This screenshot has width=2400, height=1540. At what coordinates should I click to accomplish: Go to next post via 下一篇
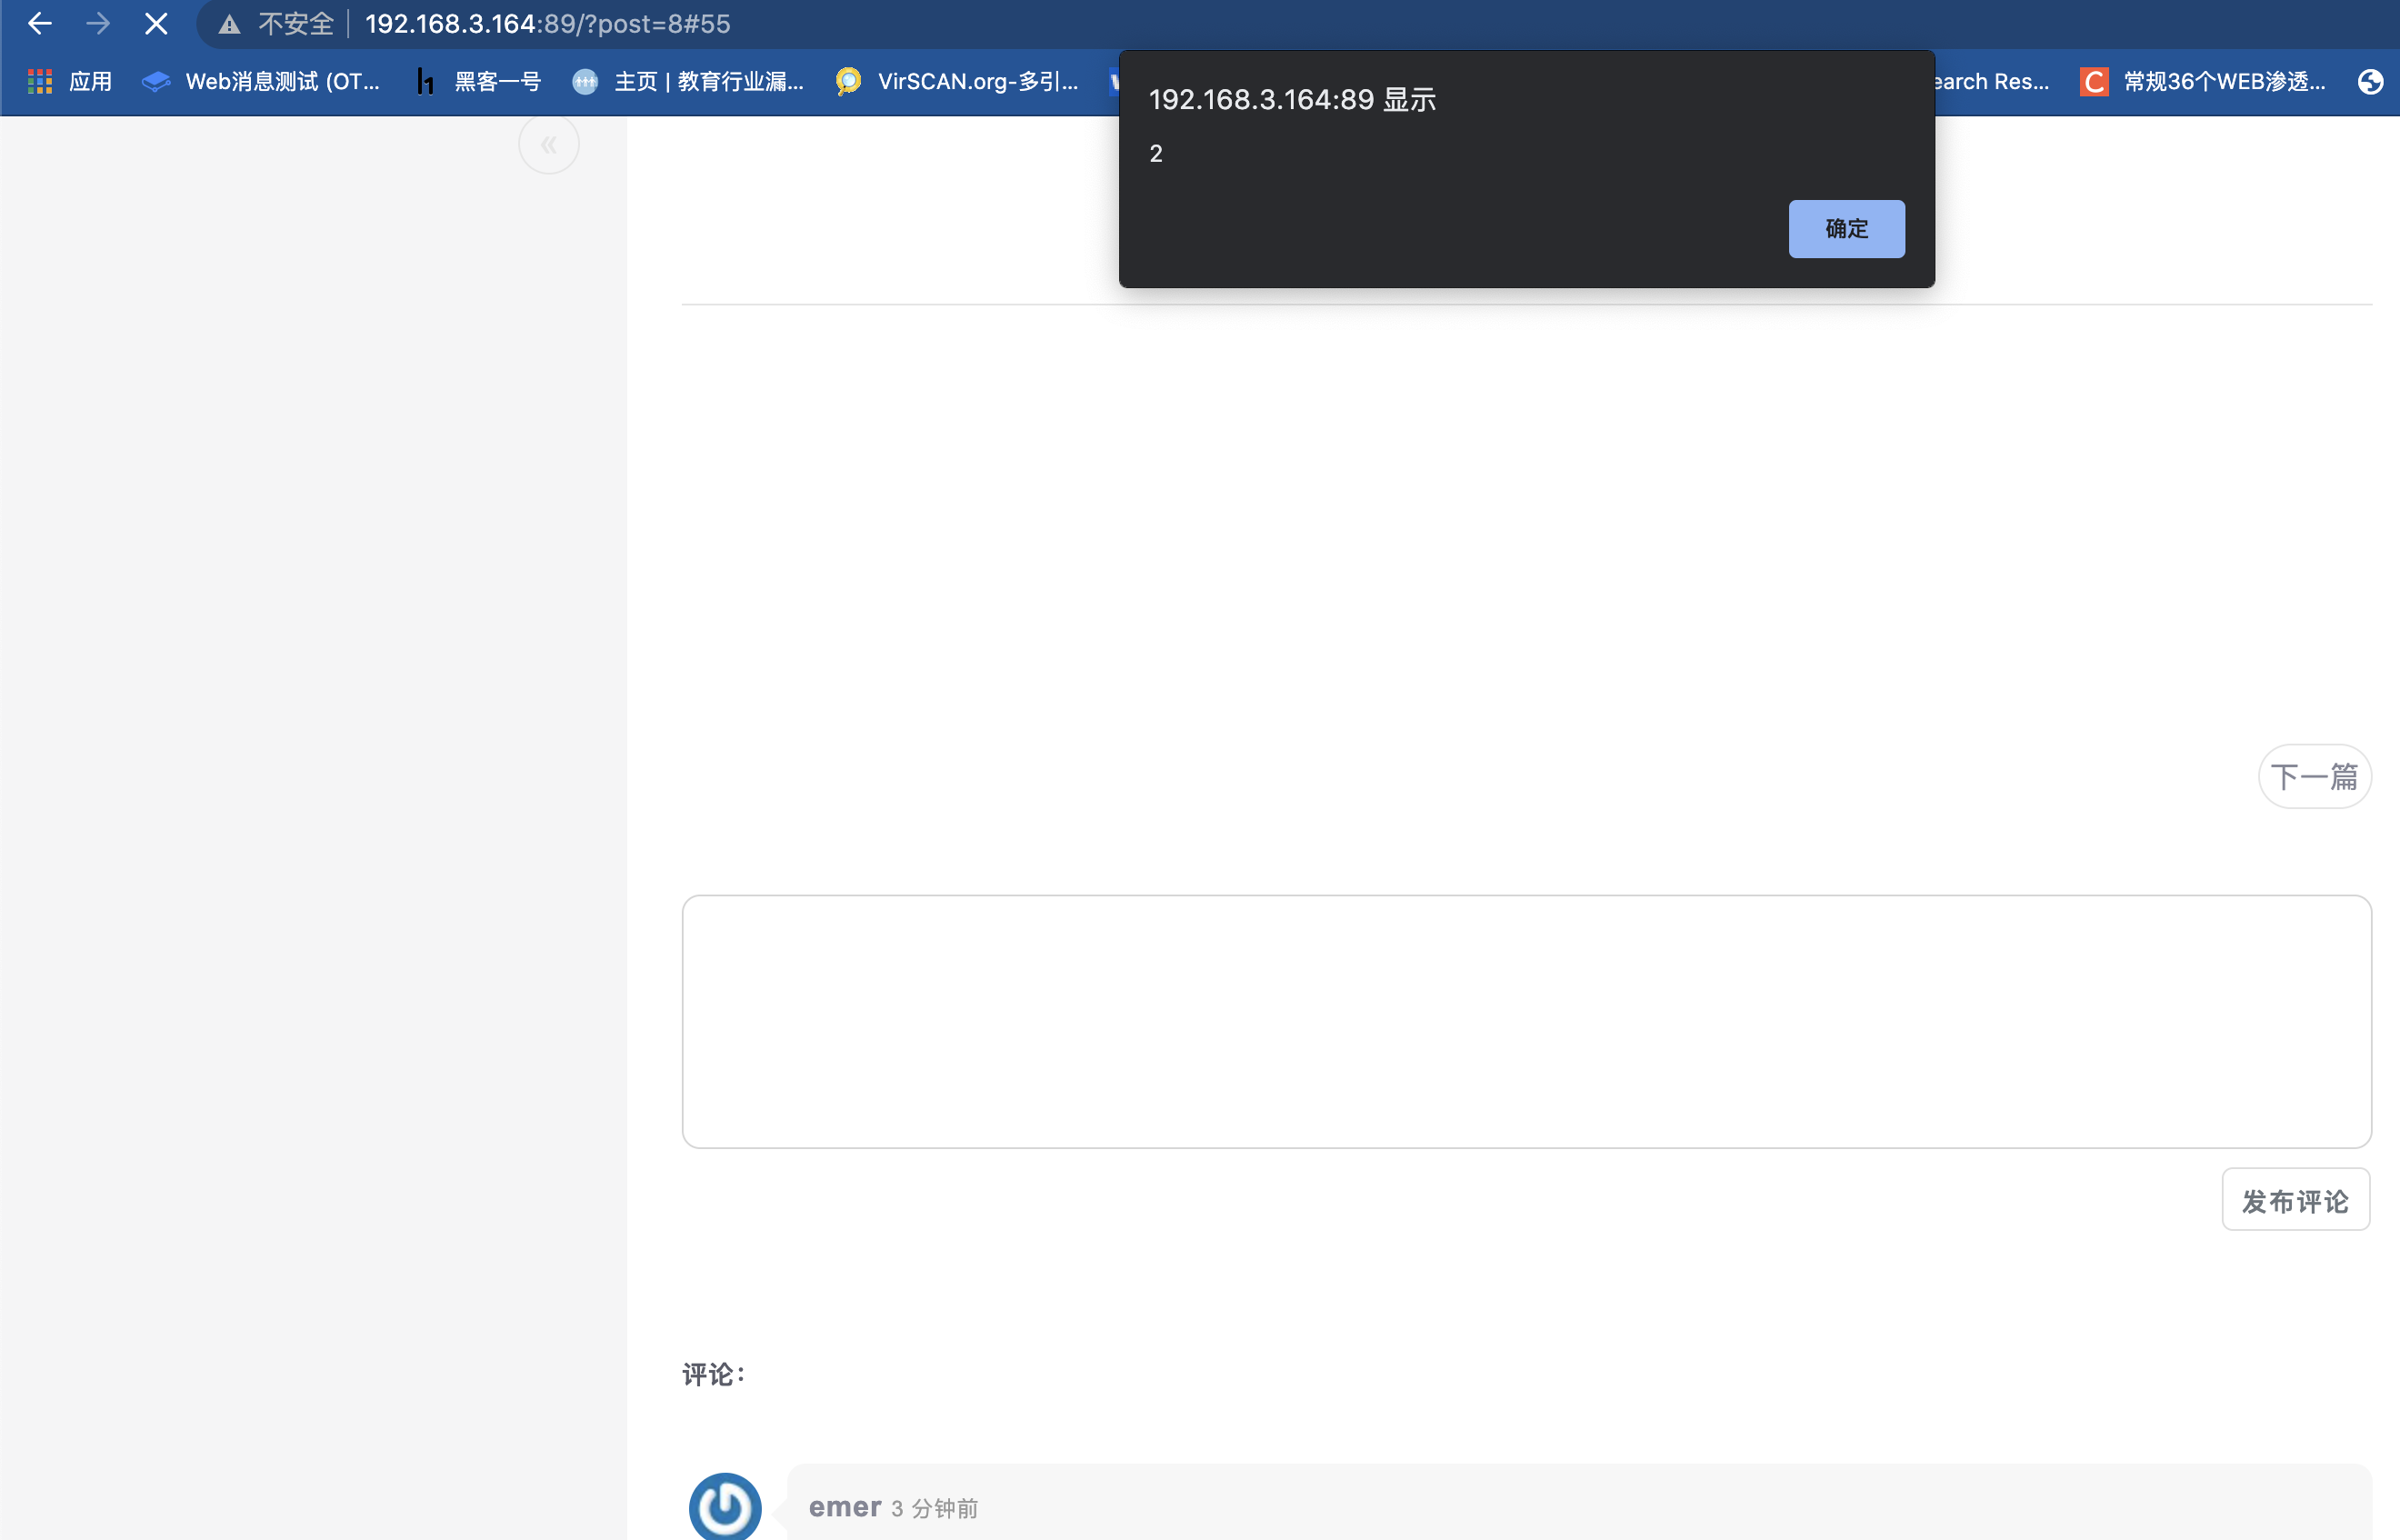(x=2314, y=776)
